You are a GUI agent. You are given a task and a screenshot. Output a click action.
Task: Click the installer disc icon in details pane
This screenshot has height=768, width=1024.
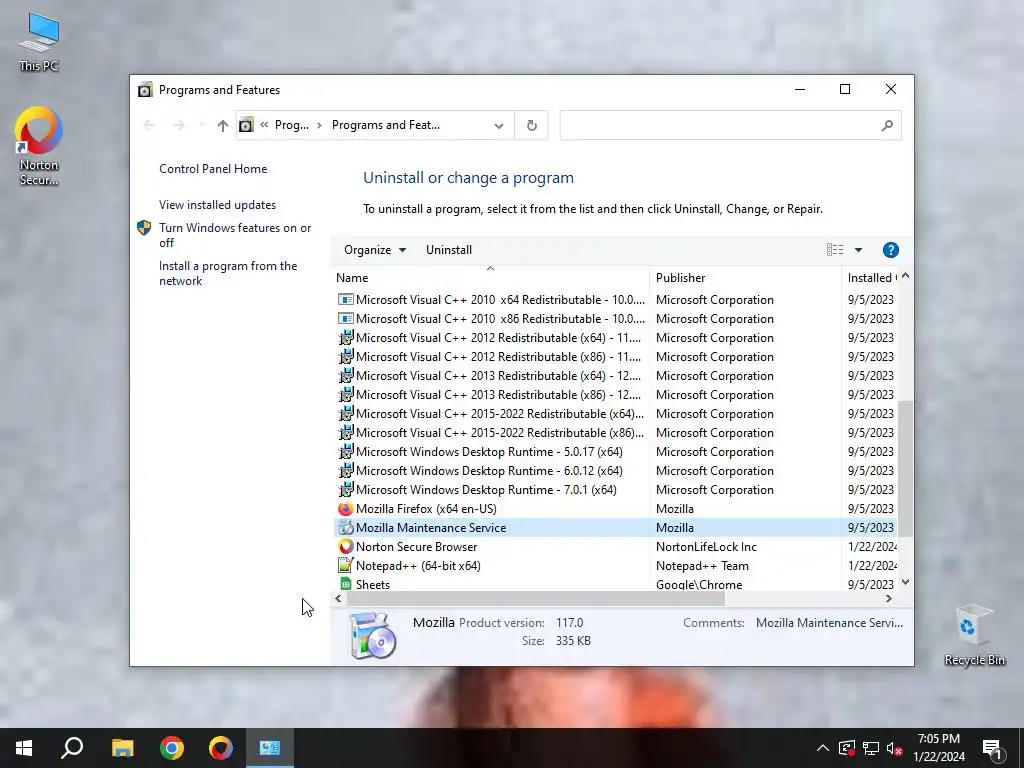tap(373, 635)
